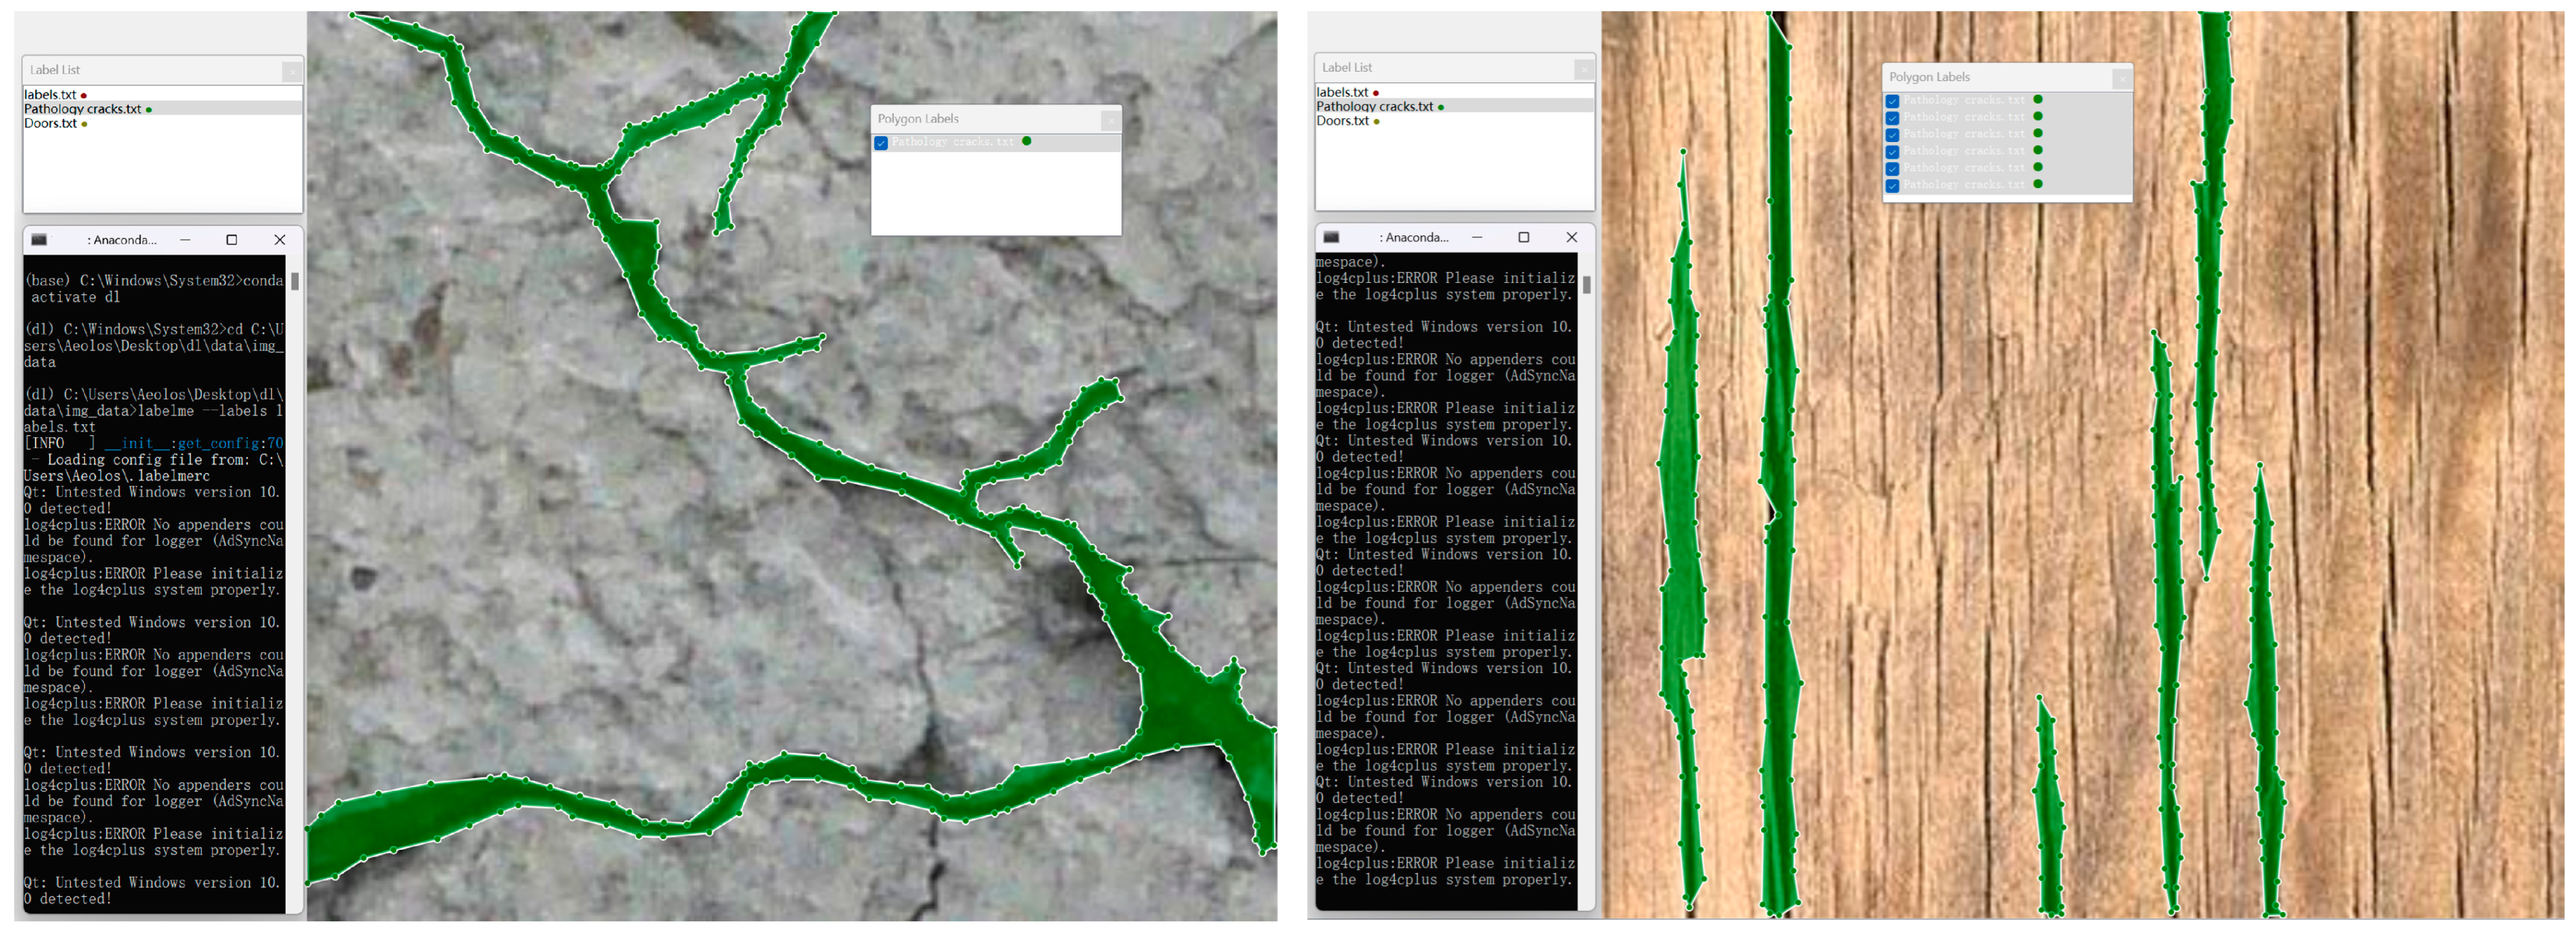Select Doors.txt in Label List beside concrete image

pos(50,124)
